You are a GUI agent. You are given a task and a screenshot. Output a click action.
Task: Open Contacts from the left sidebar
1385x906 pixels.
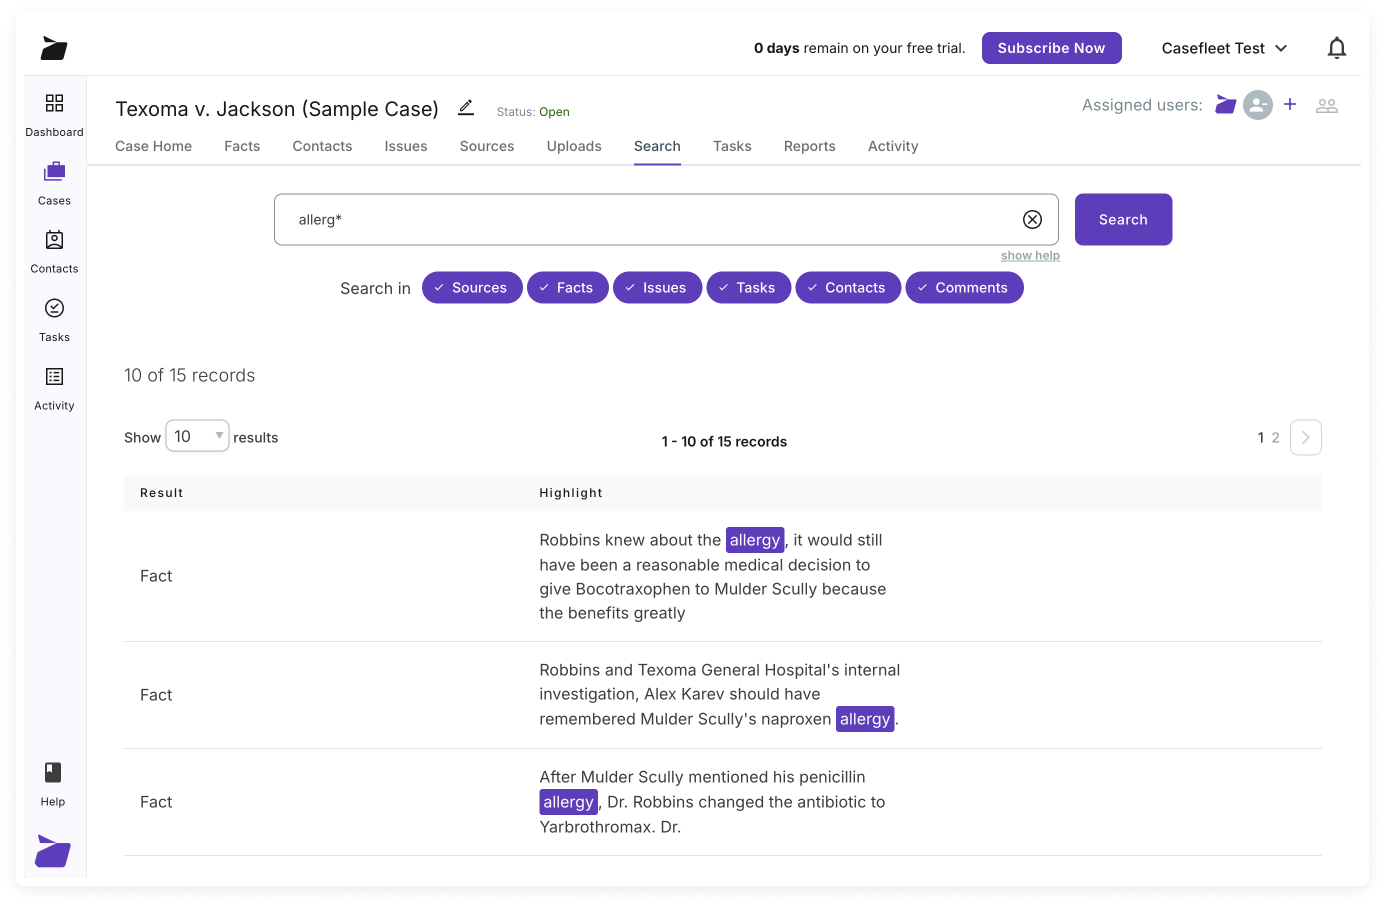(x=54, y=249)
